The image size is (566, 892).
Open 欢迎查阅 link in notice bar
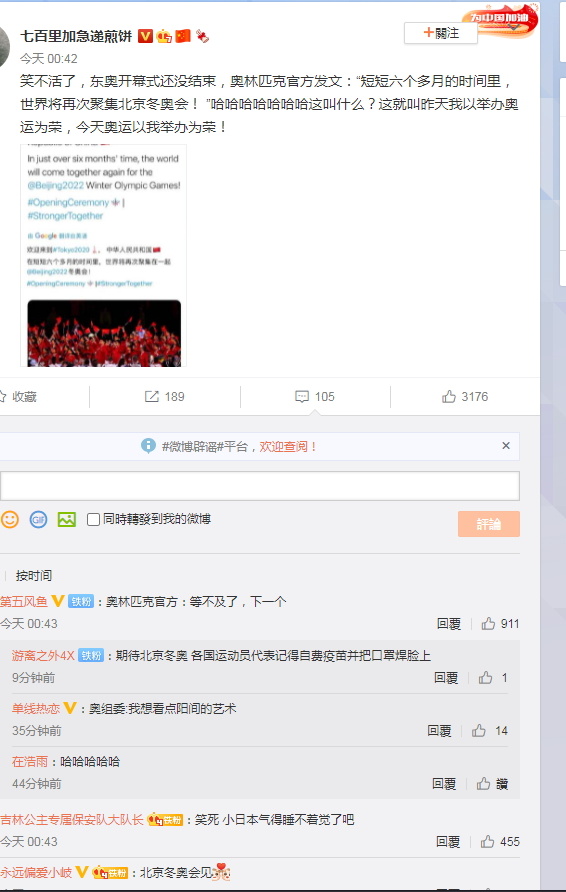tap(288, 447)
